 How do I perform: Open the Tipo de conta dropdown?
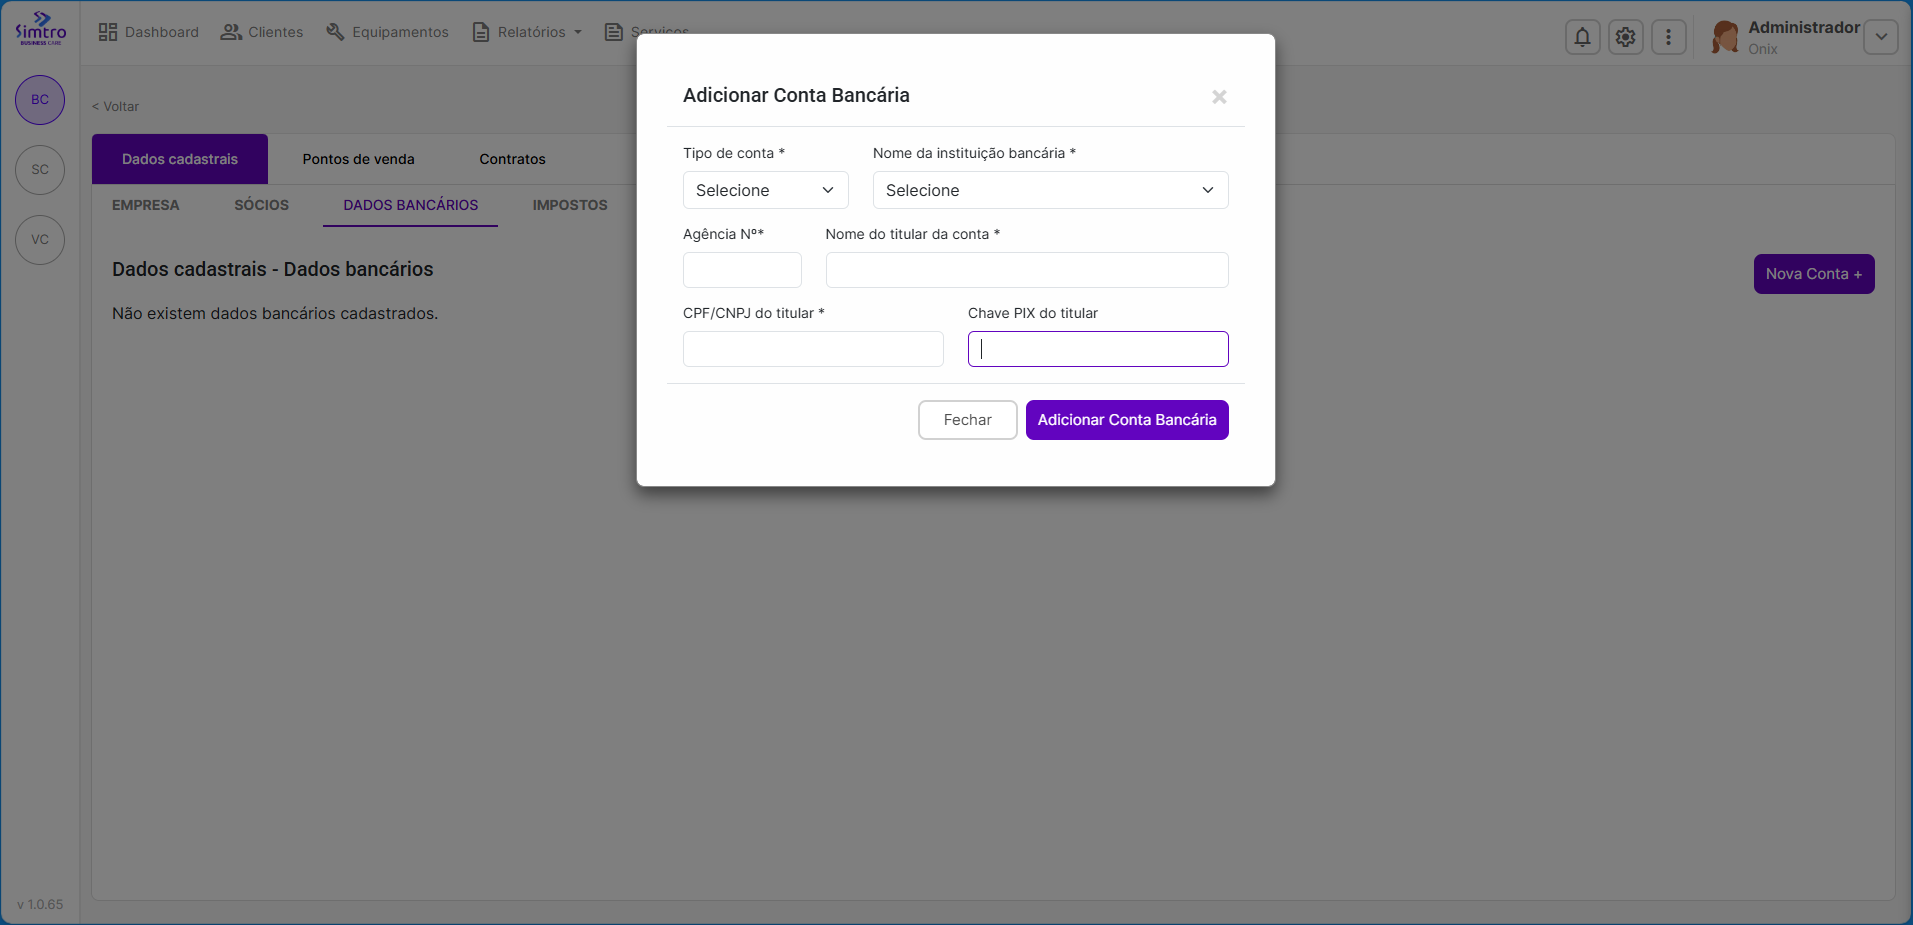coord(765,190)
